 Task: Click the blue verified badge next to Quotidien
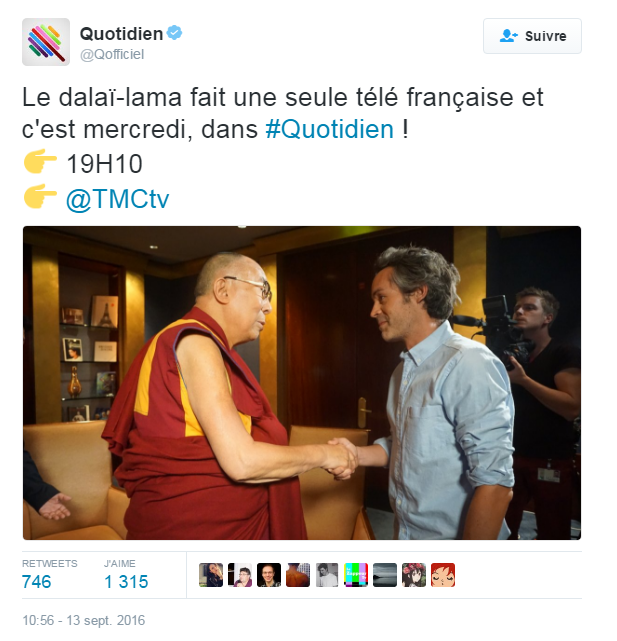[x=175, y=33]
